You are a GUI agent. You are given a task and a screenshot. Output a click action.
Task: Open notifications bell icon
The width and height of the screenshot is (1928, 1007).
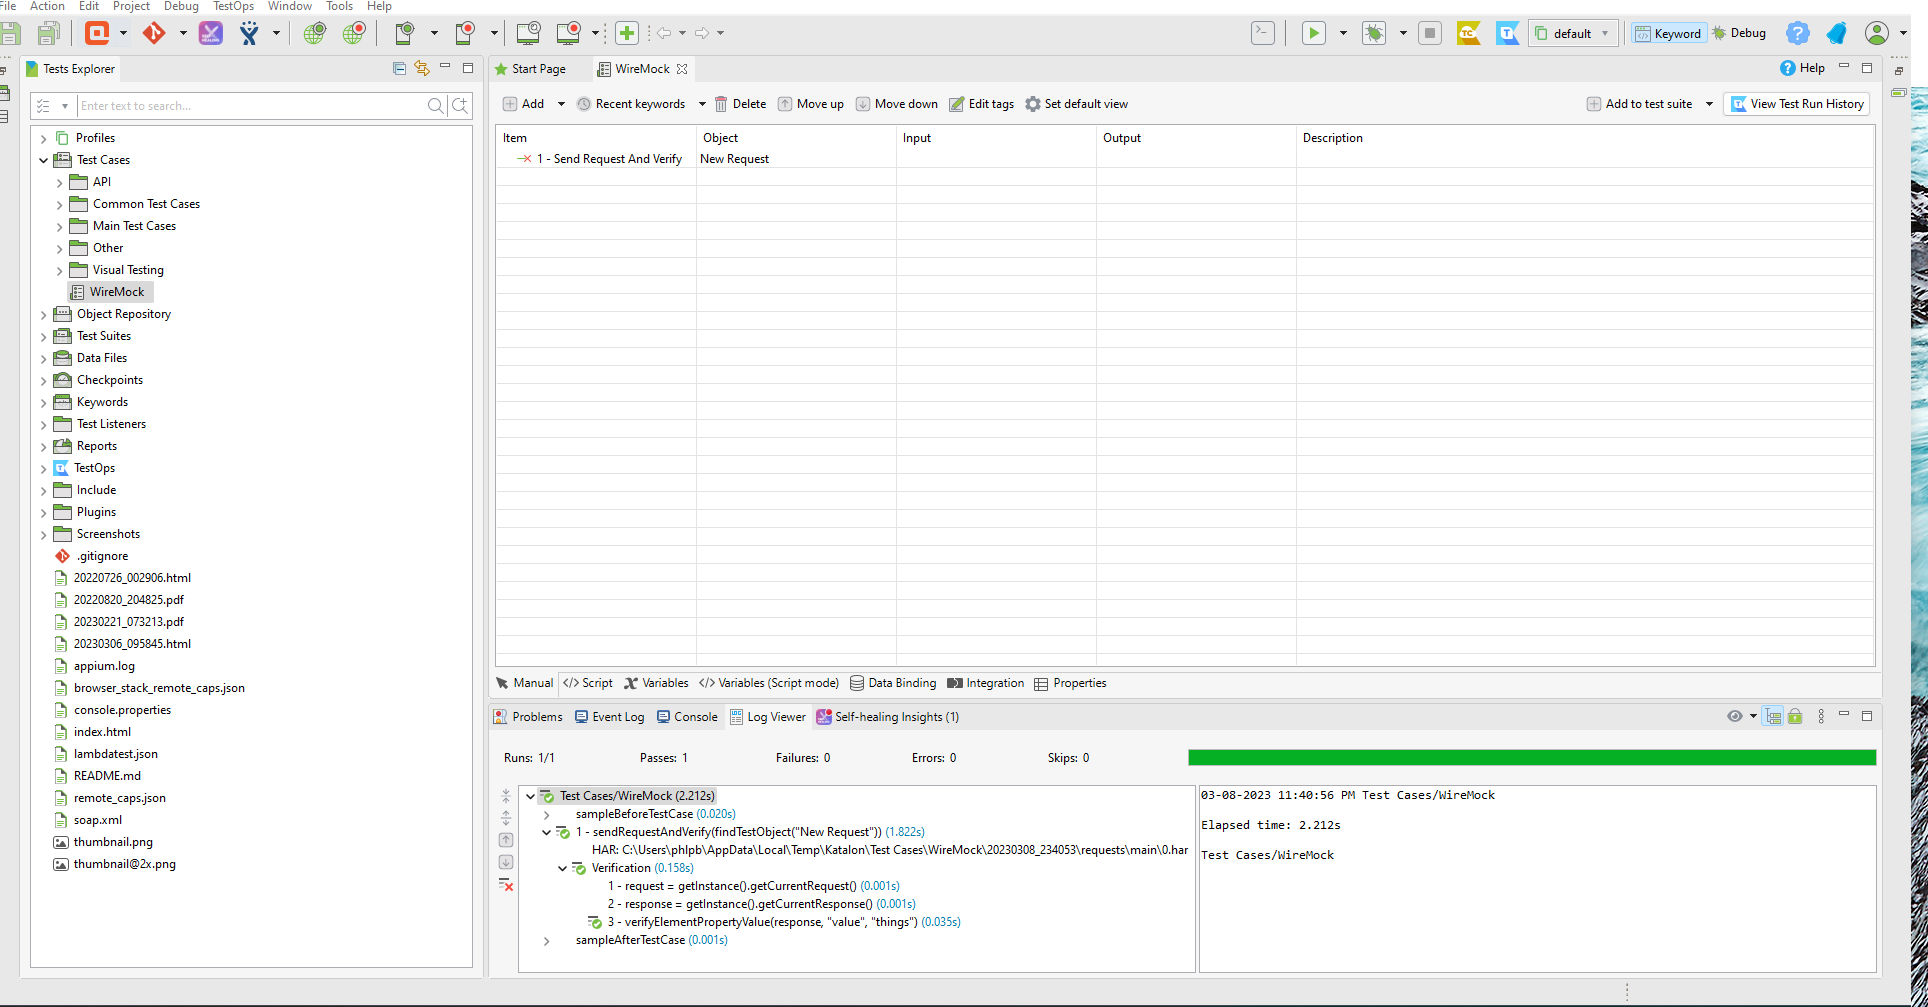(x=1836, y=33)
